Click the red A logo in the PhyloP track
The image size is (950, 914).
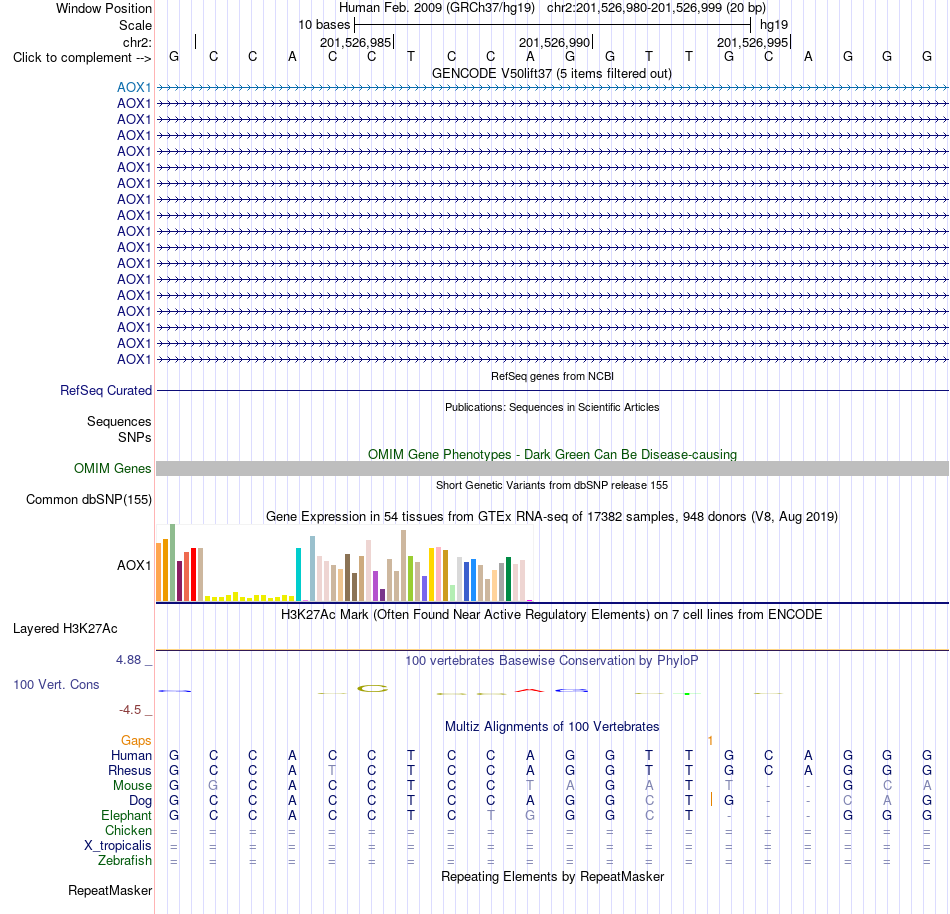click(x=530, y=690)
